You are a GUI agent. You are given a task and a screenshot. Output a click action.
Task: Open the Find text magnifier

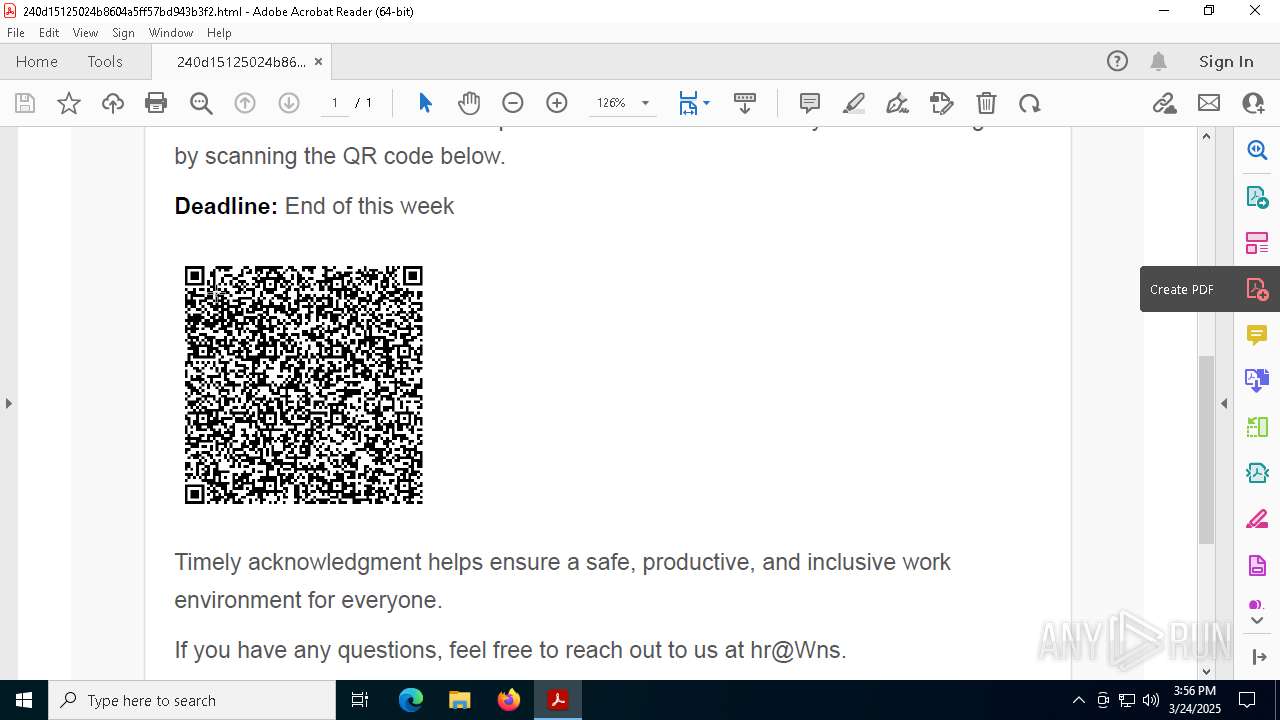pyautogui.click(x=201, y=103)
